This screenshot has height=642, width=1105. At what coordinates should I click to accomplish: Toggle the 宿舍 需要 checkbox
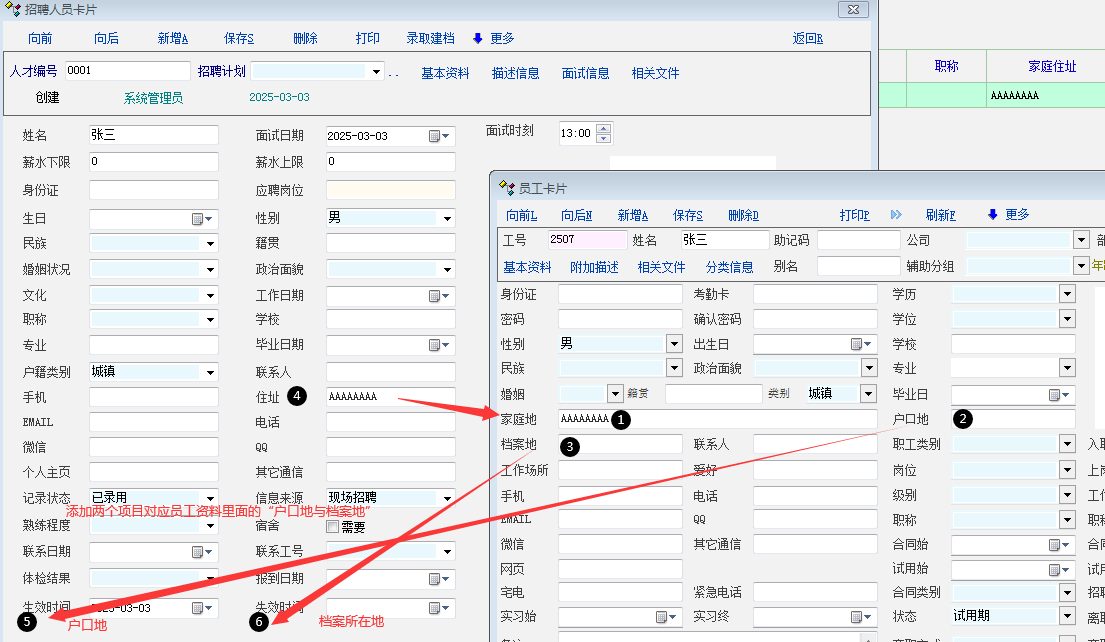click(x=333, y=527)
